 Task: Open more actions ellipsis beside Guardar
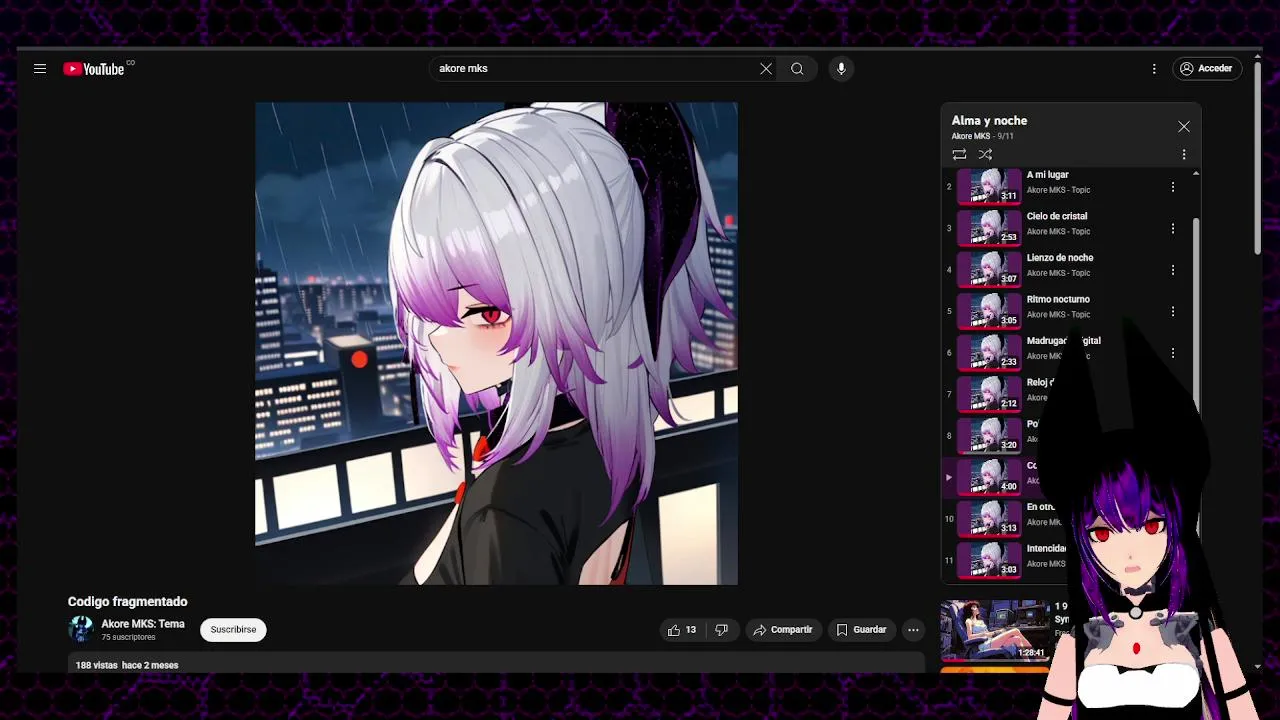pyautogui.click(x=913, y=630)
